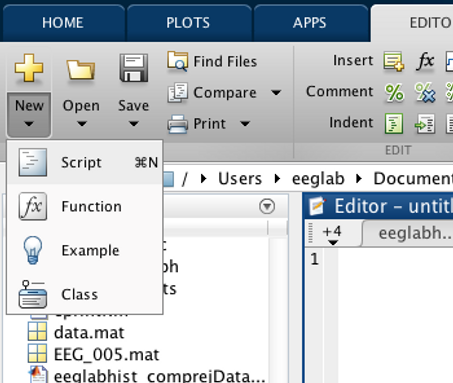Switch to the PLOTS tab
The image size is (453, 383).
click(188, 23)
